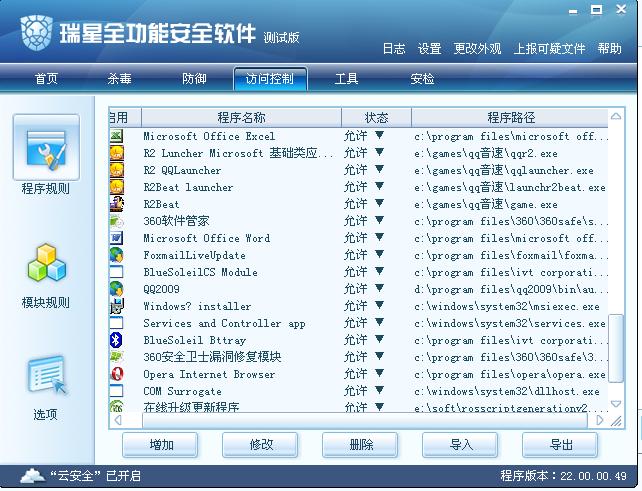Open the 选项 options list icon
The height and width of the screenshot is (491, 642).
[46, 375]
